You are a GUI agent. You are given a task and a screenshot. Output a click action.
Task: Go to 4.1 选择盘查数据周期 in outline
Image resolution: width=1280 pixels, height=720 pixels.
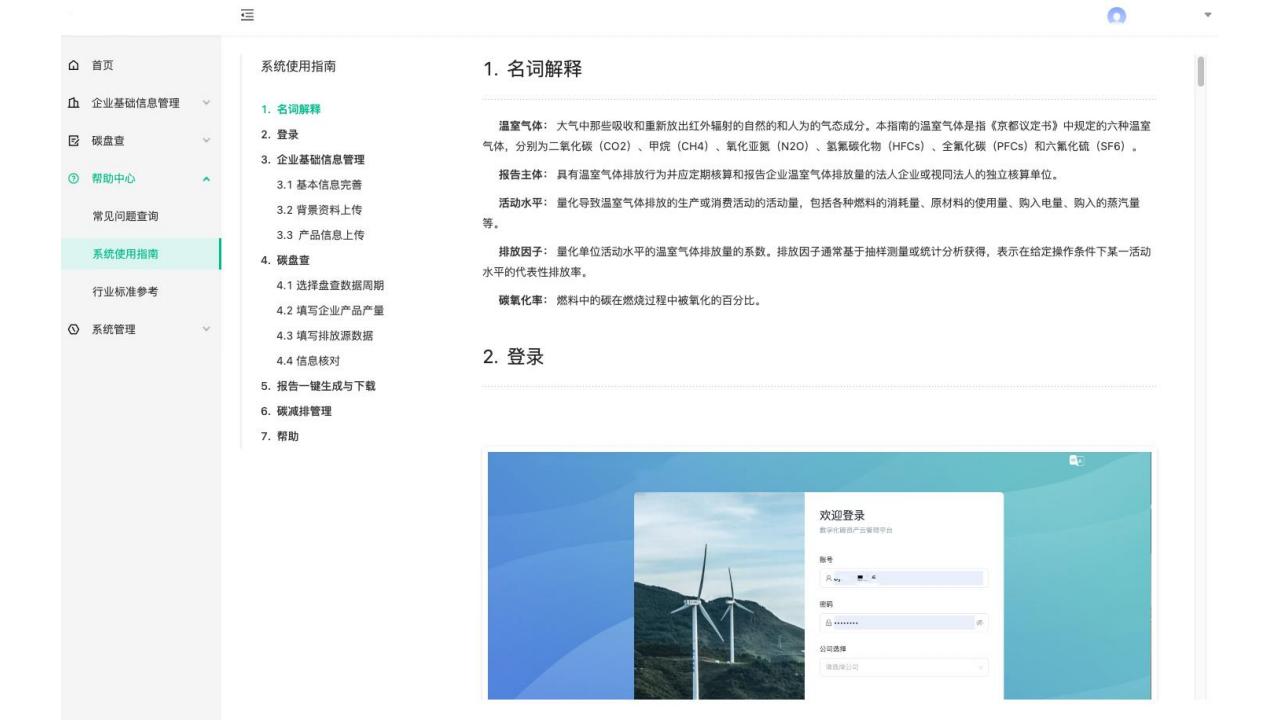(330, 285)
